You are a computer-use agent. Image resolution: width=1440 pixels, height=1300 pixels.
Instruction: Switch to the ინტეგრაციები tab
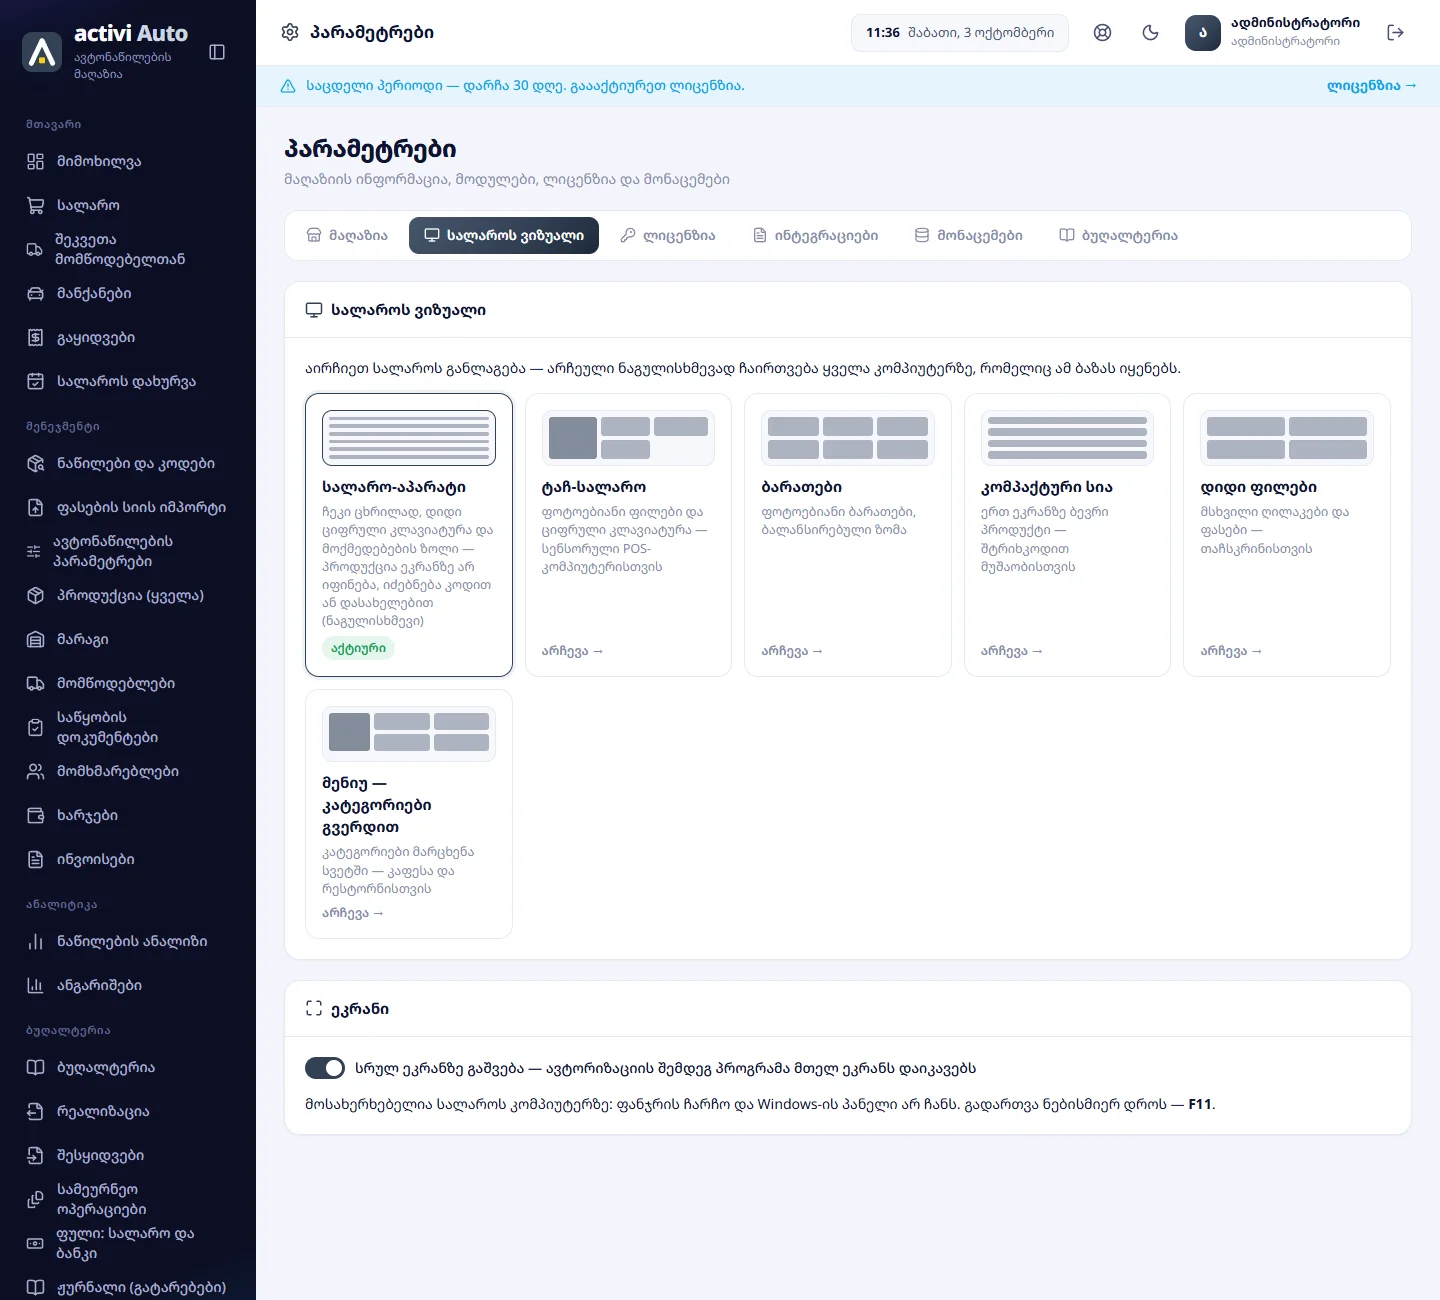click(816, 236)
